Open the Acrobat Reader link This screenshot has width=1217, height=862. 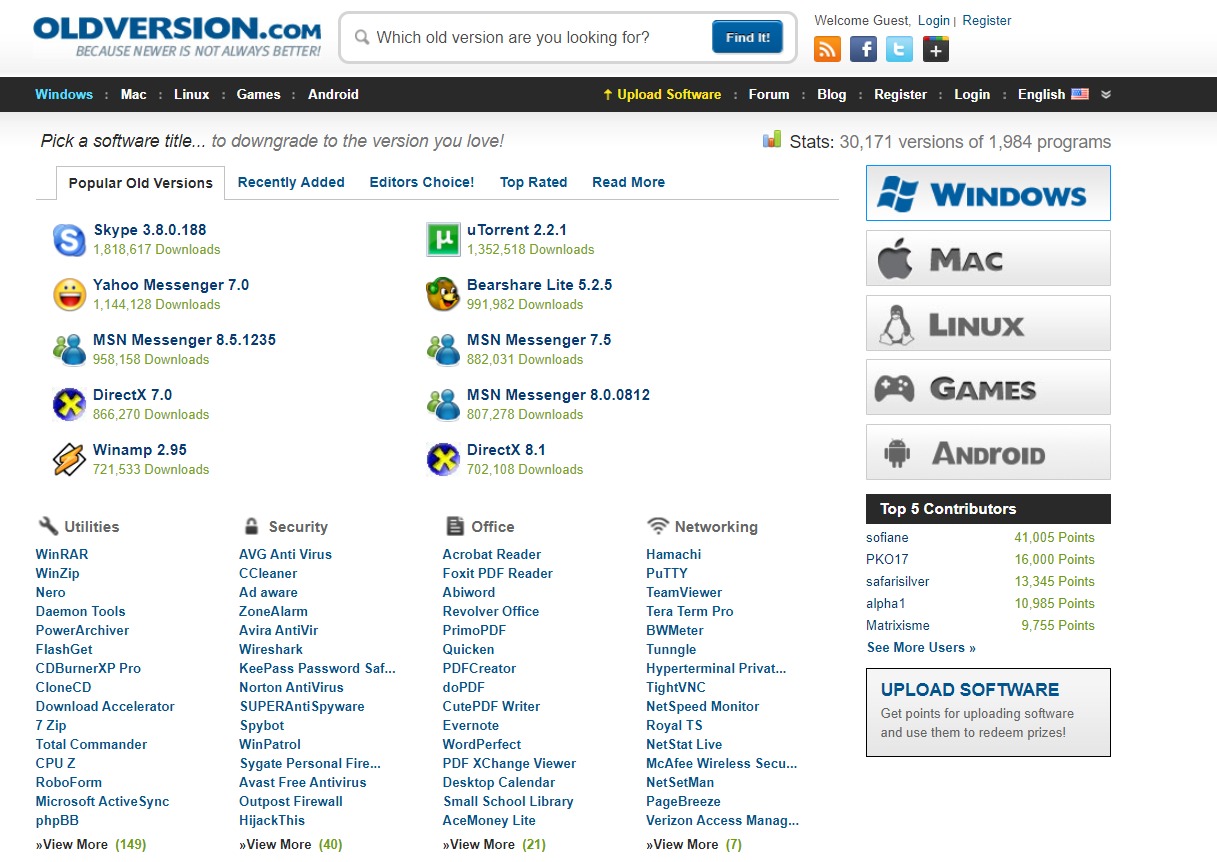tap(492, 554)
